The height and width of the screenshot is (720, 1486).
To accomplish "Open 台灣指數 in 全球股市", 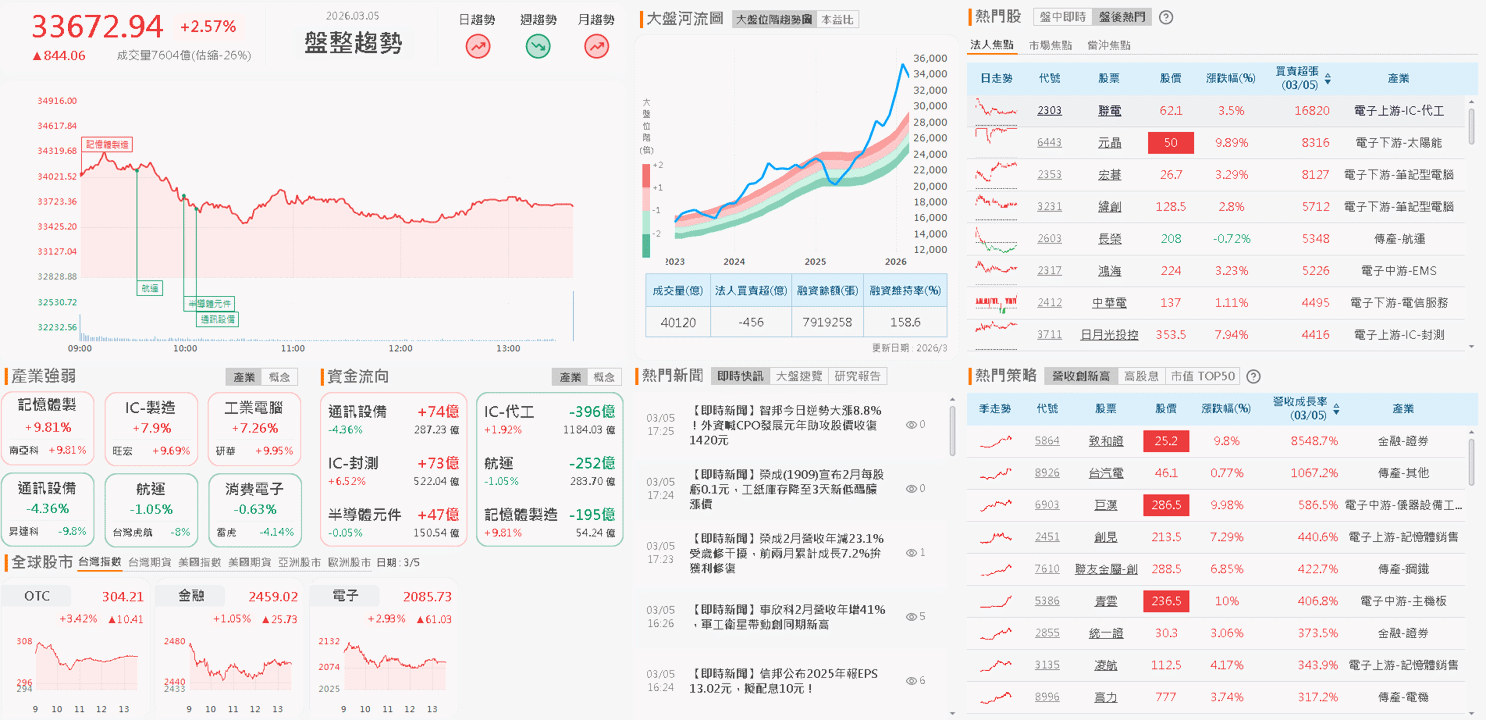I will click(x=99, y=562).
